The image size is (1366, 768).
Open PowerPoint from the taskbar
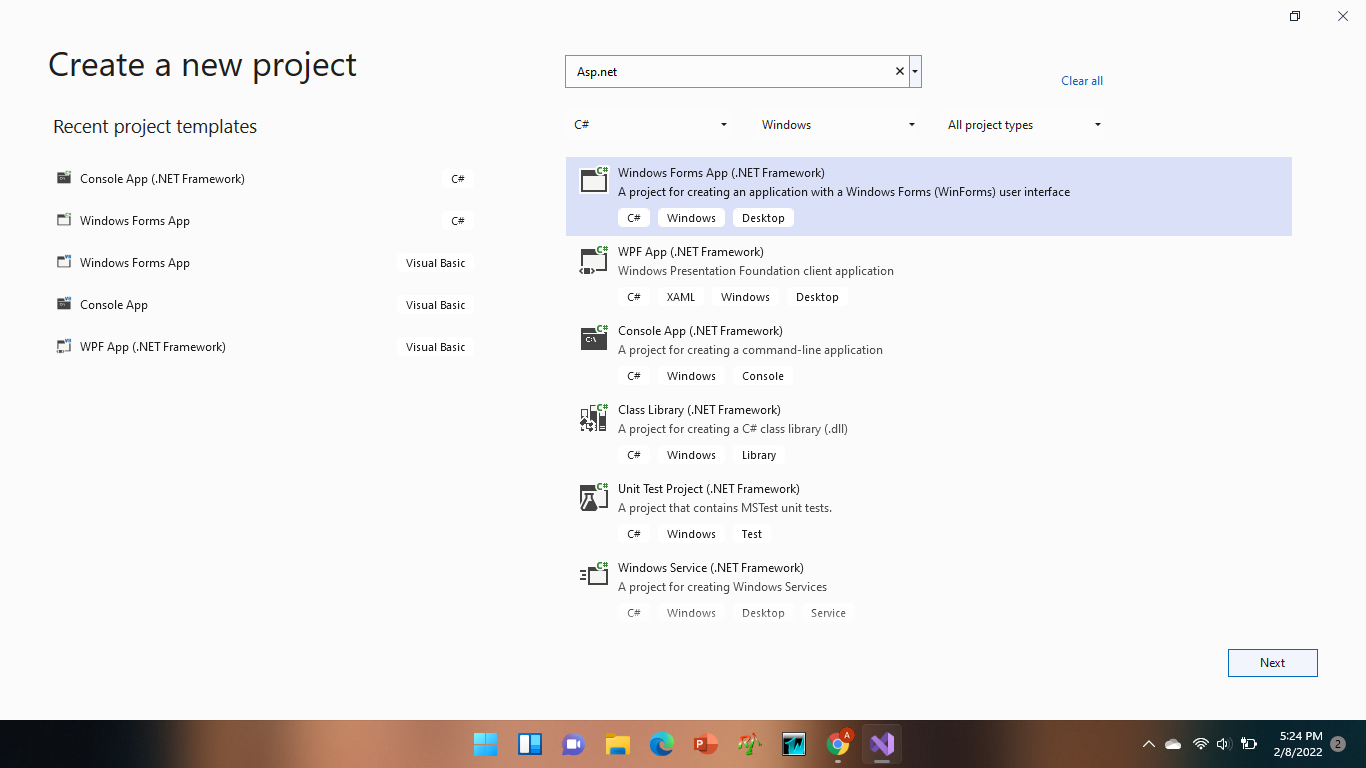[706, 744]
